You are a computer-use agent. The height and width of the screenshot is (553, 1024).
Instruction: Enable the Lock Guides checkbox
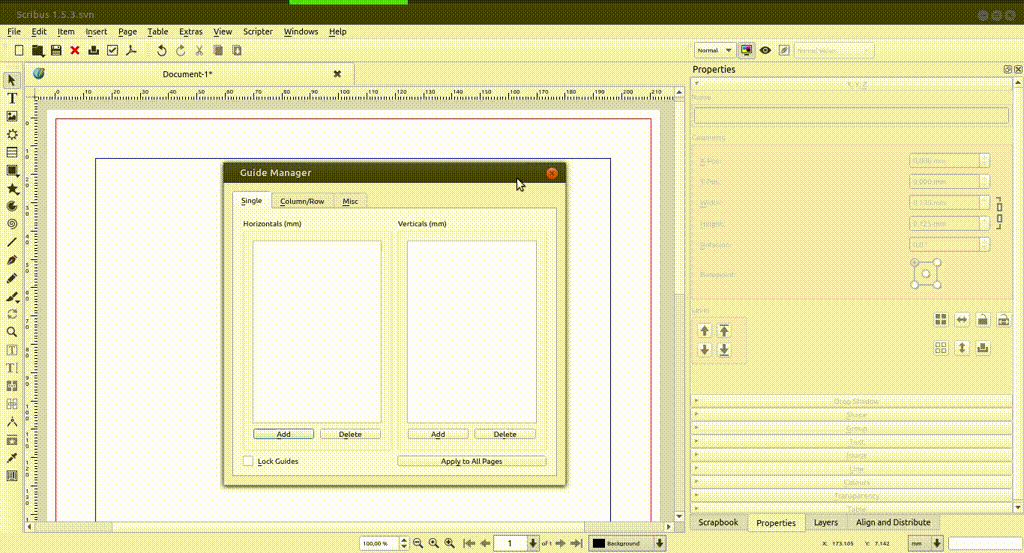click(249, 461)
